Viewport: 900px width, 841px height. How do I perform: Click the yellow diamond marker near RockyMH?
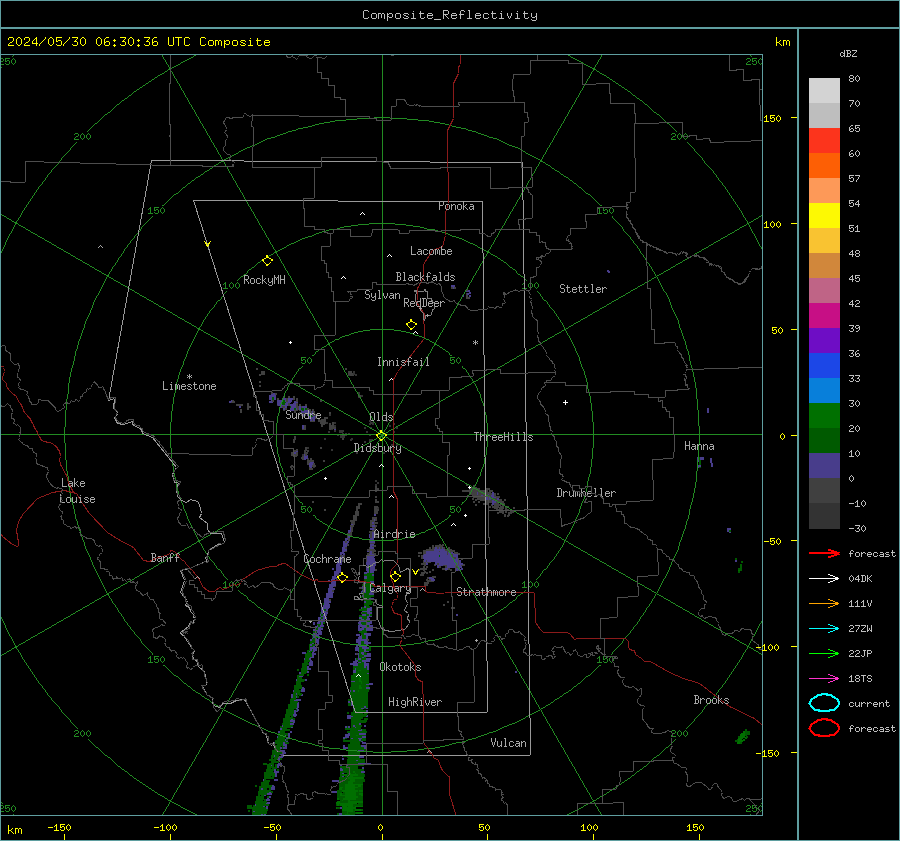click(x=267, y=261)
